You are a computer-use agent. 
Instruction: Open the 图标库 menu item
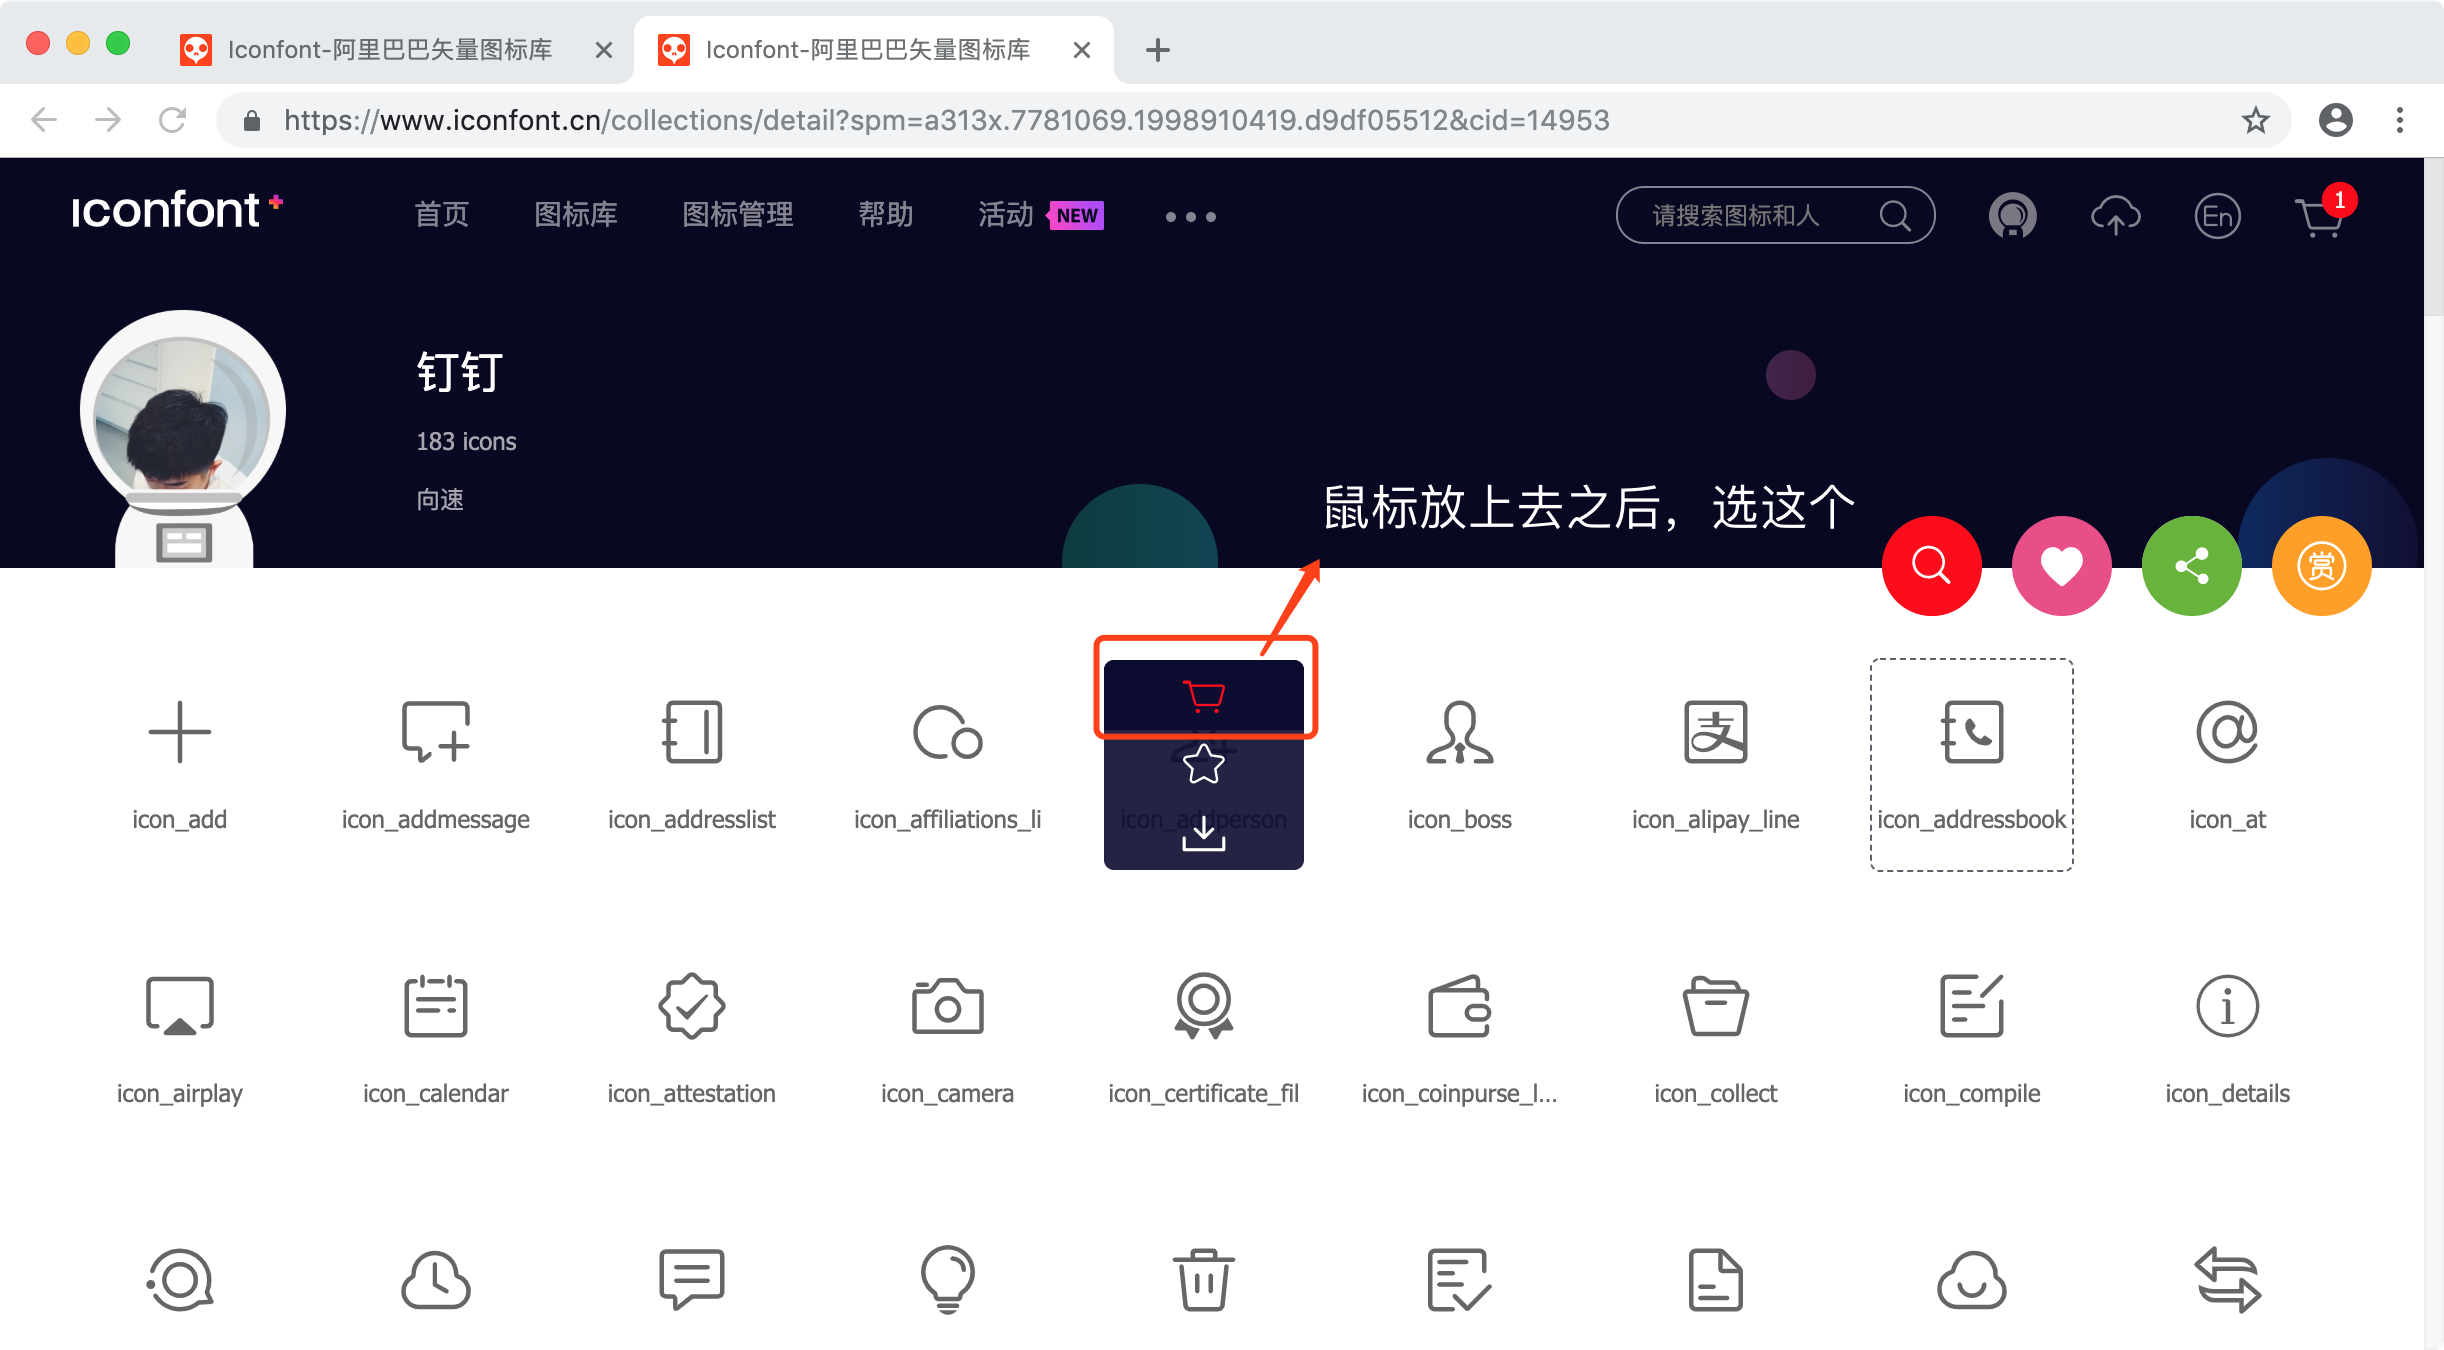click(x=575, y=215)
